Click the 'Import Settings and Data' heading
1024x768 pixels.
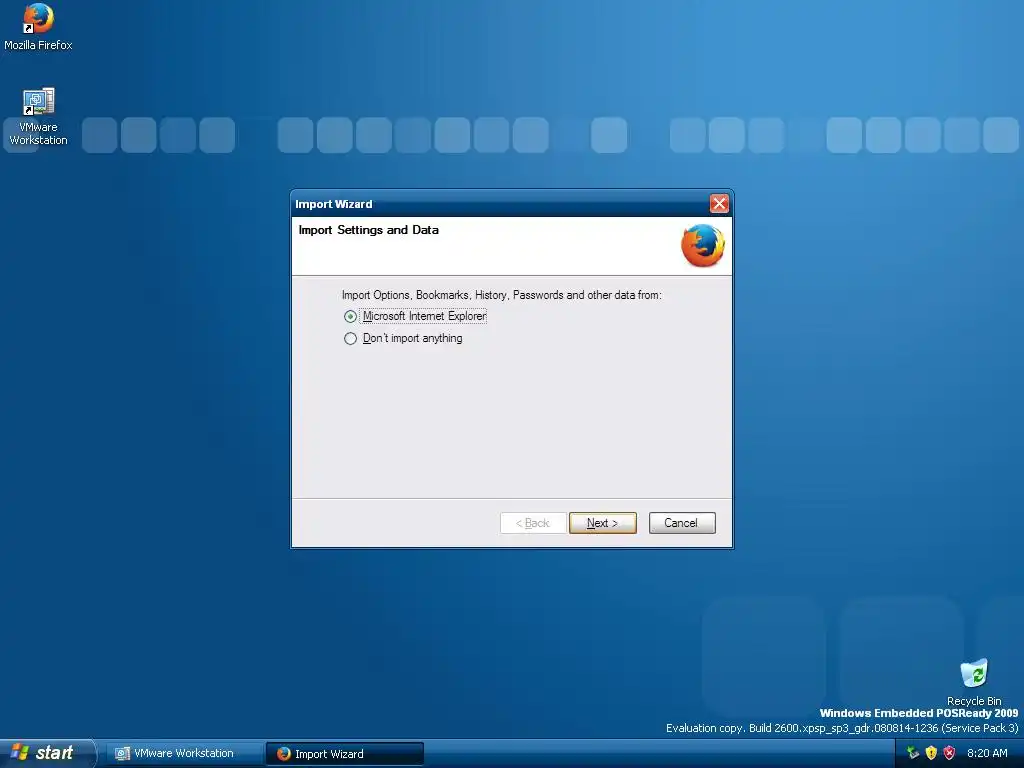368,230
